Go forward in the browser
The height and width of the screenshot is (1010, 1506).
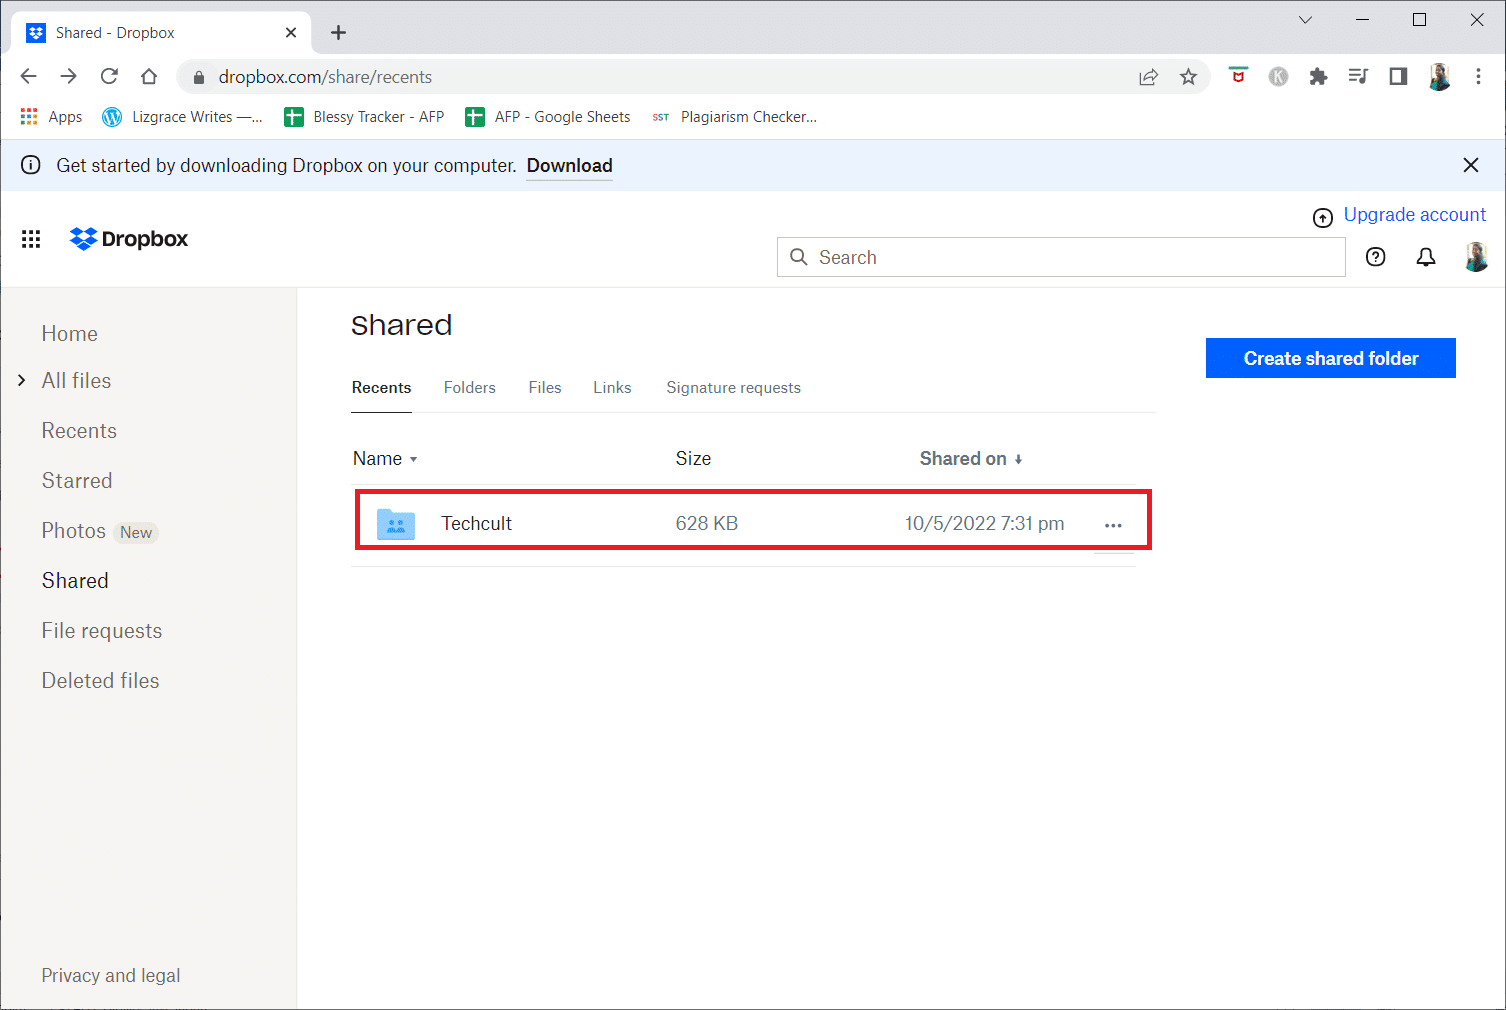(69, 77)
